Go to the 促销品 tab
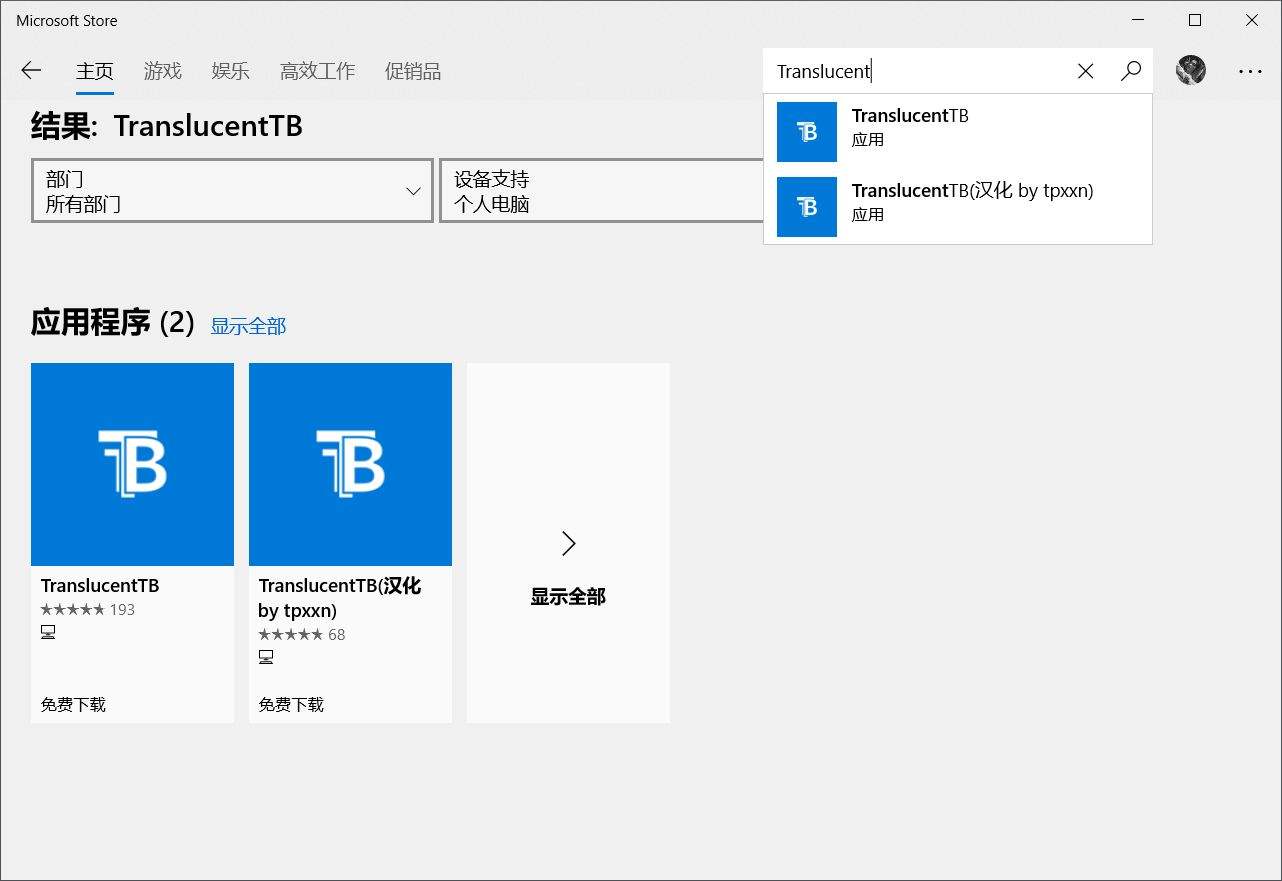The width and height of the screenshot is (1282, 881). coord(413,71)
